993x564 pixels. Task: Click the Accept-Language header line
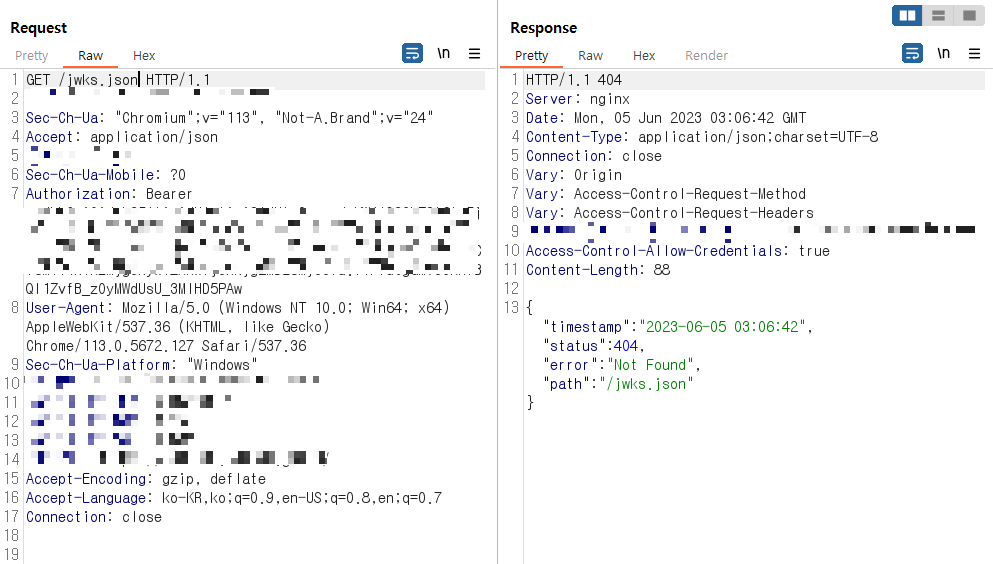pyautogui.click(x=234, y=498)
